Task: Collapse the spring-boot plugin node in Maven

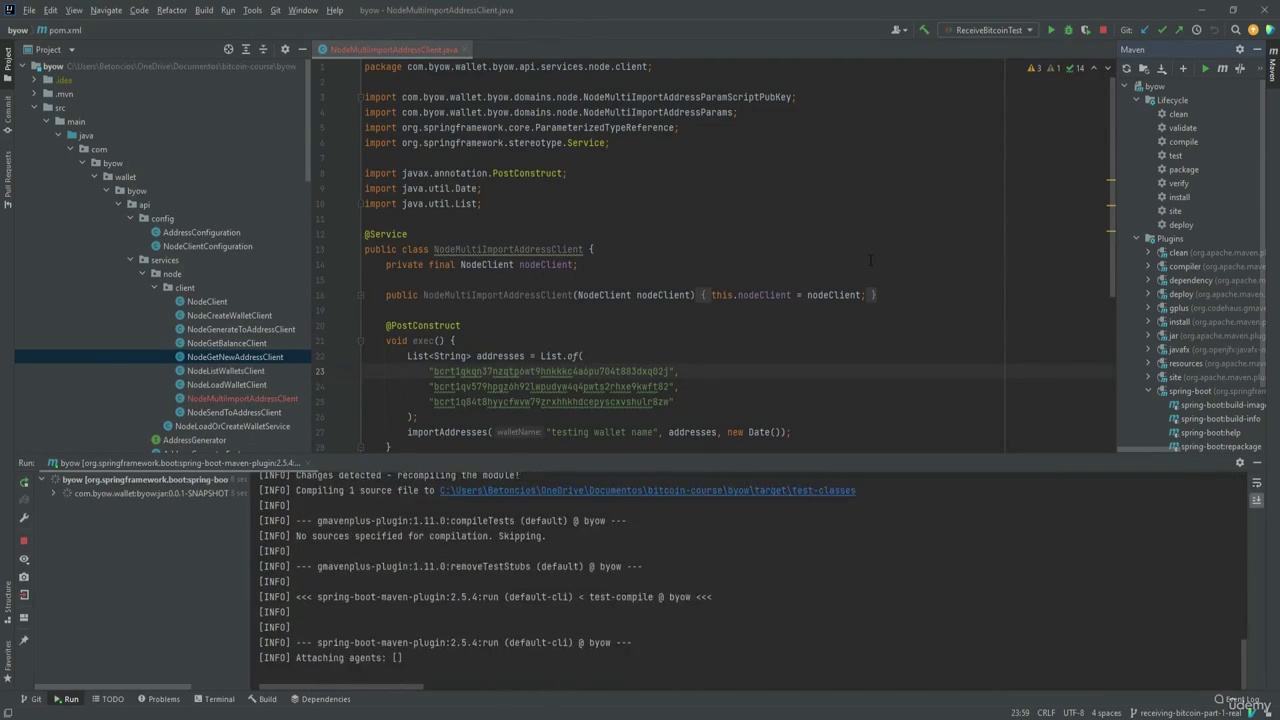Action: point(1148,391)
